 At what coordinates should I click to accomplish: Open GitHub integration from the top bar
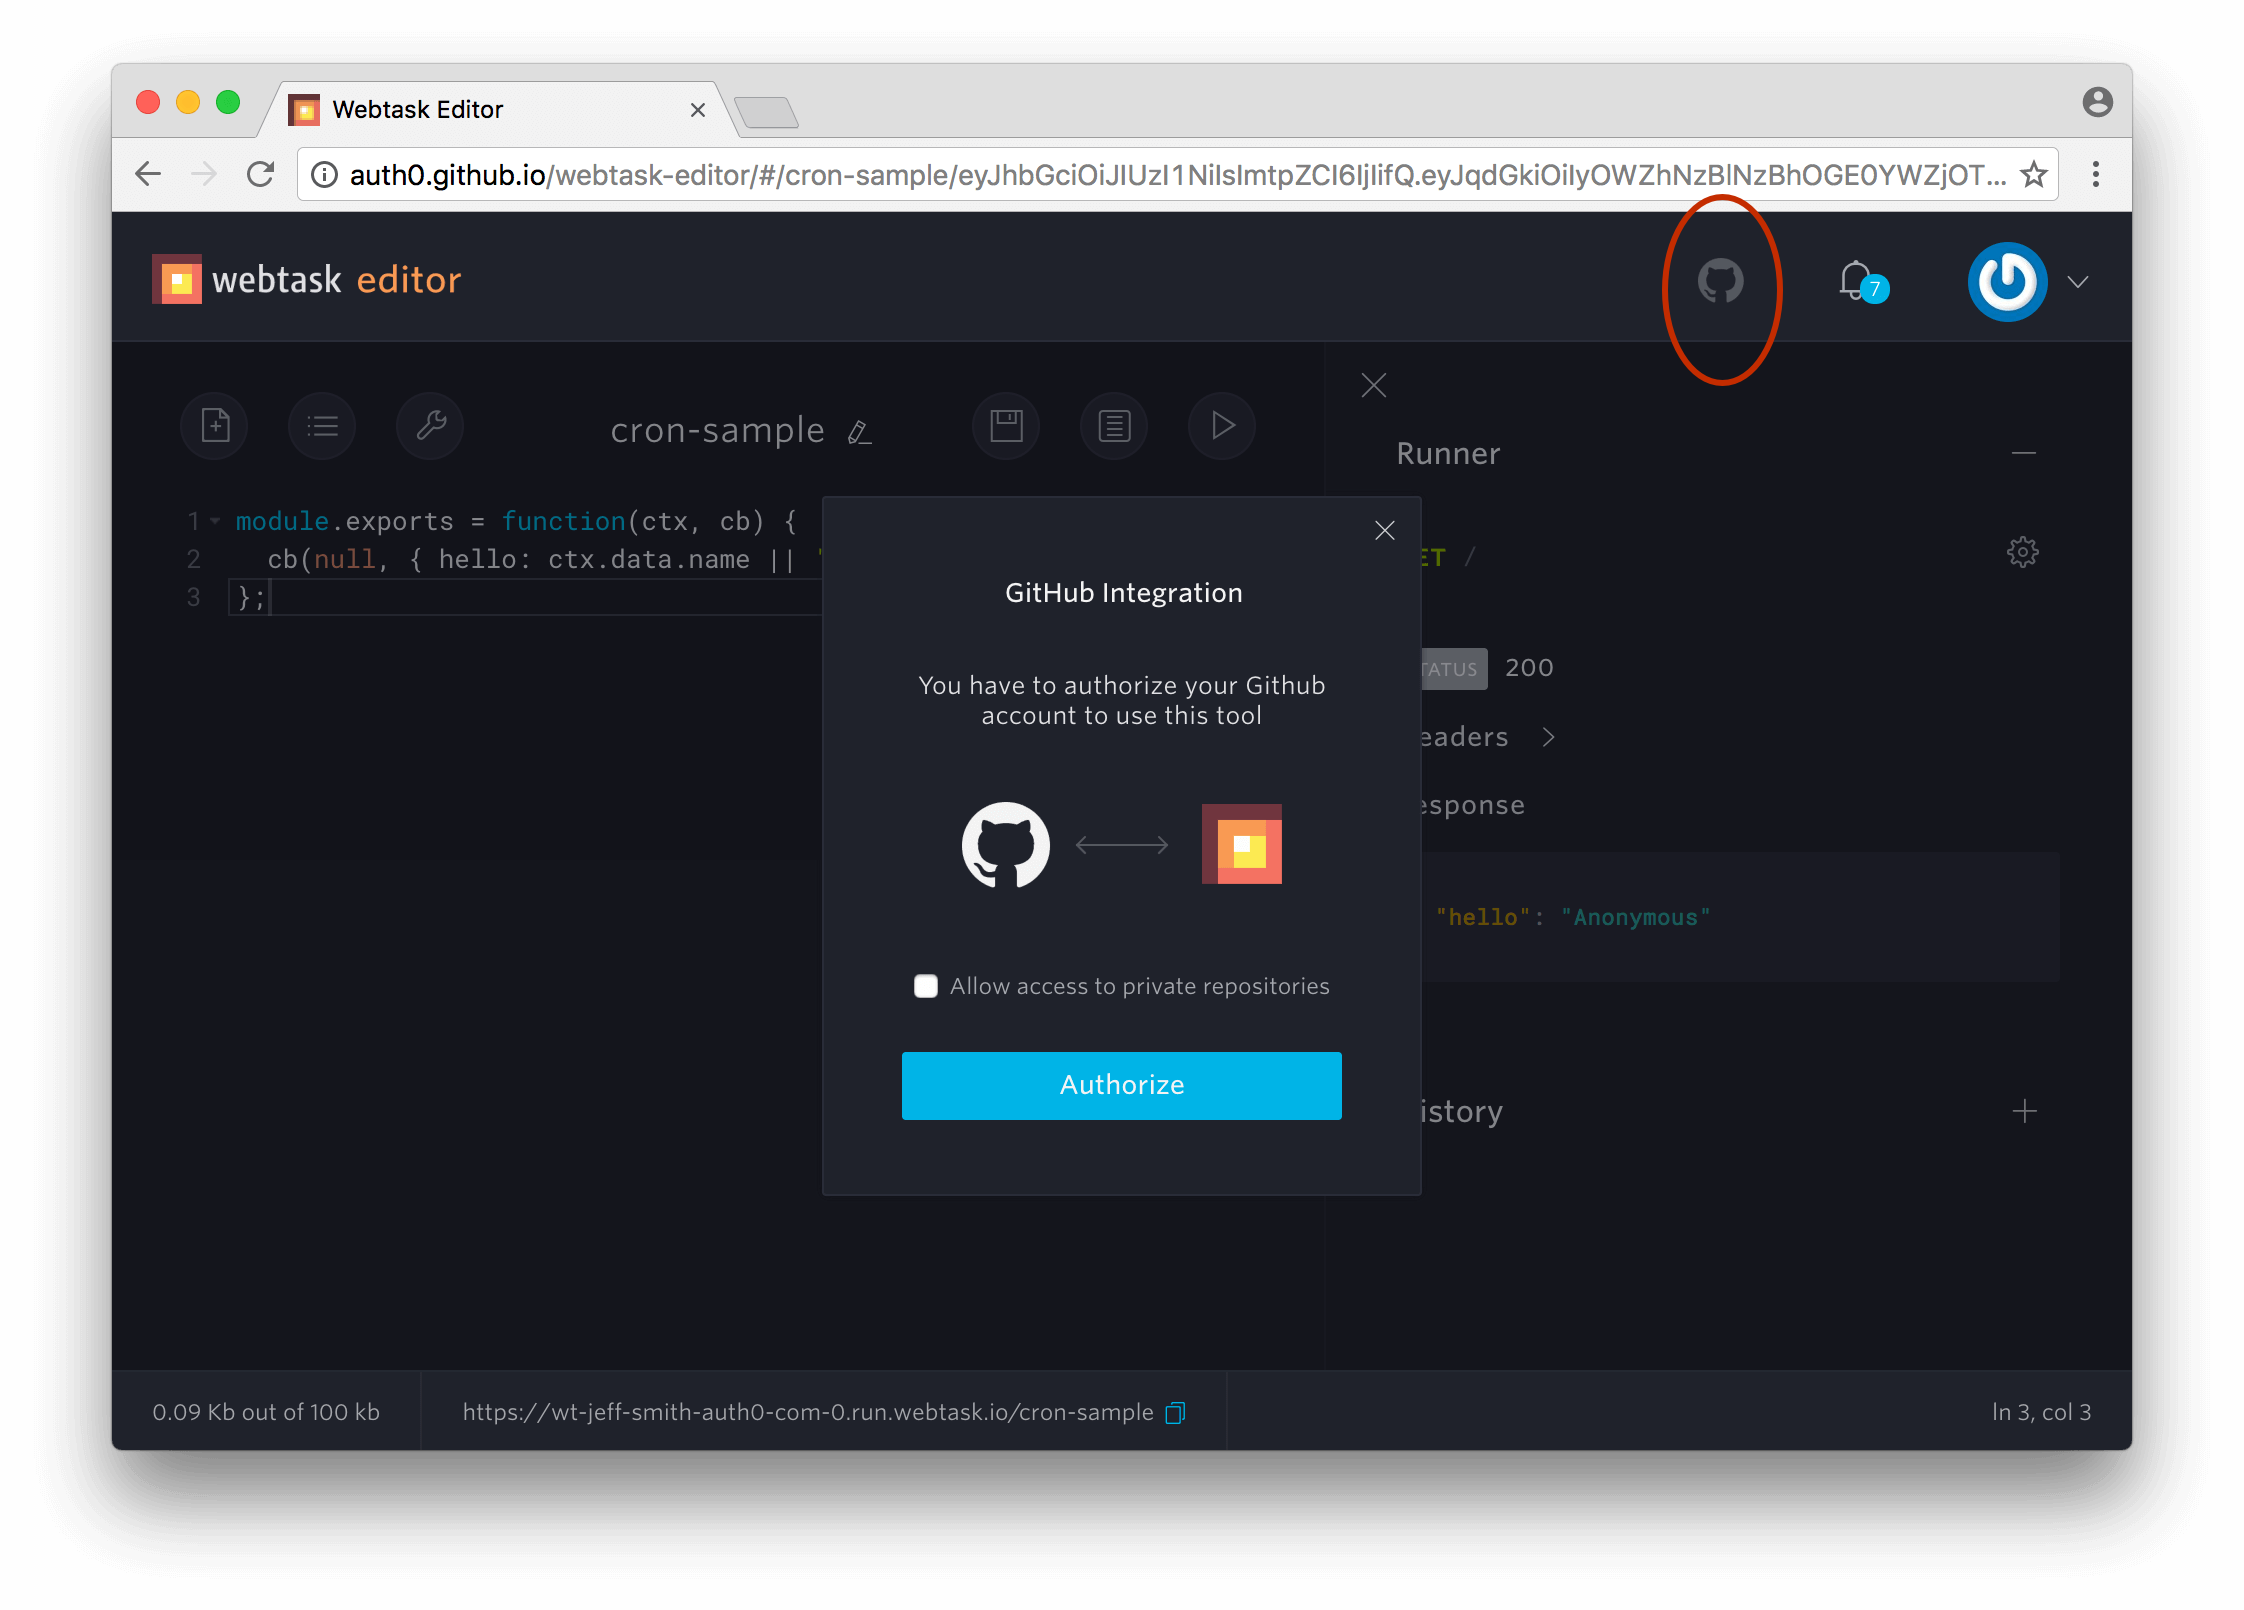point(1722,283)
